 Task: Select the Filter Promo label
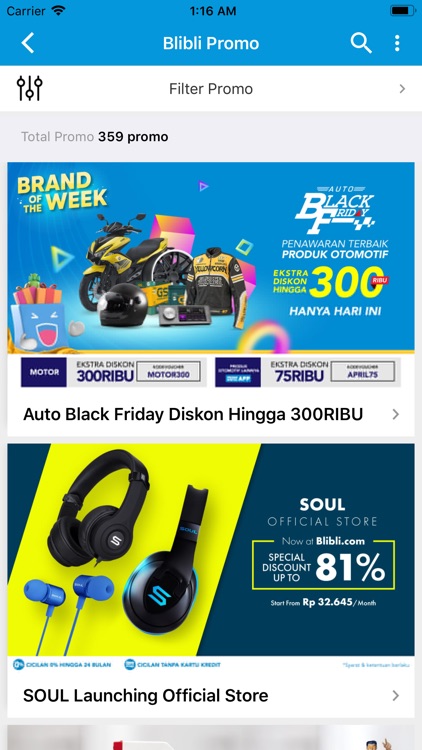pyautogui.click(x=211, y=89)
